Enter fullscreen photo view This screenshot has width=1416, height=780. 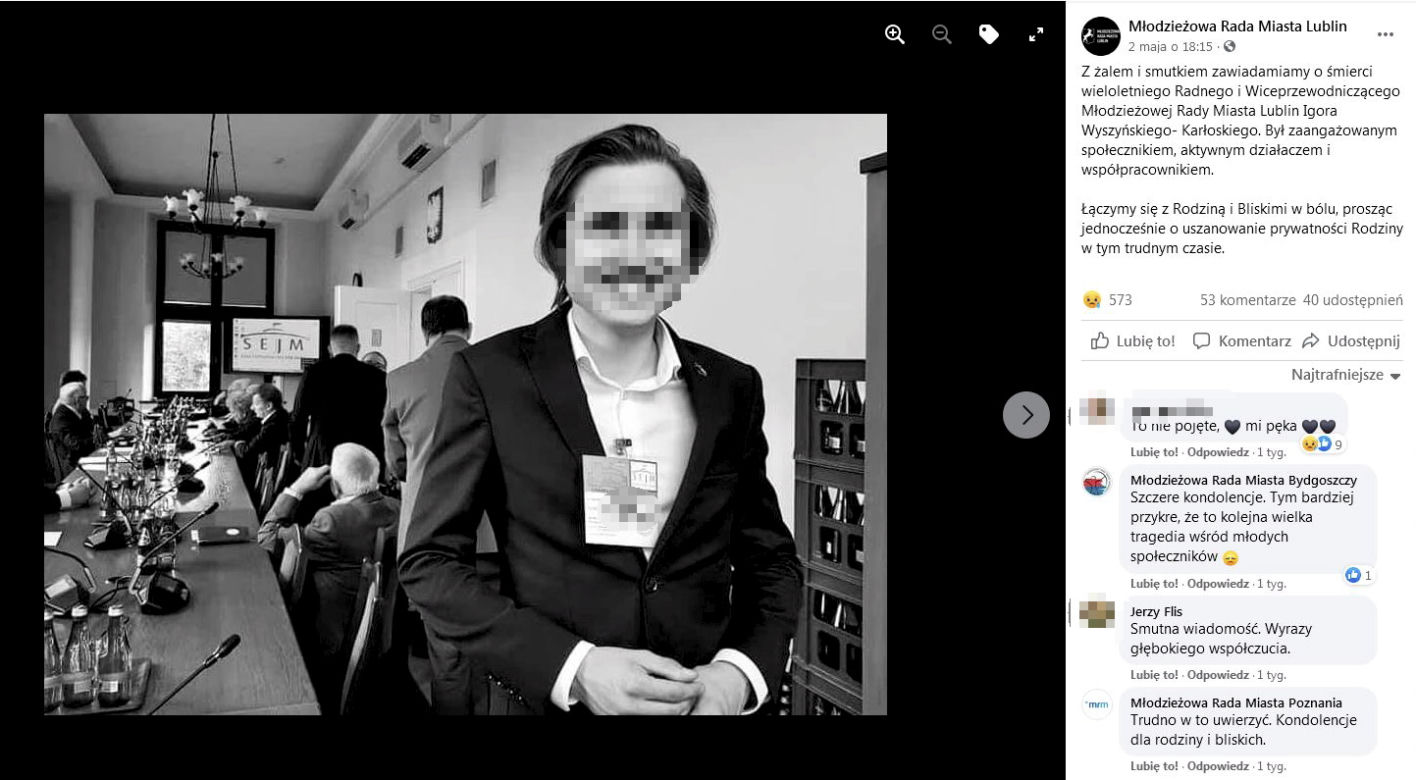click(x=1036, y=34)
